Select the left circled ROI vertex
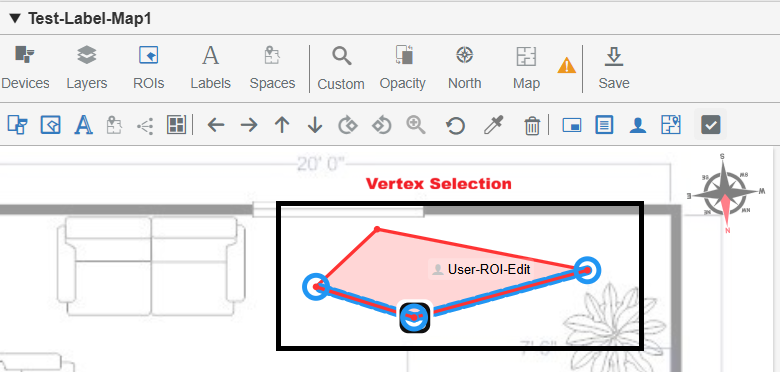780x372 pixels. click(316, 286)
